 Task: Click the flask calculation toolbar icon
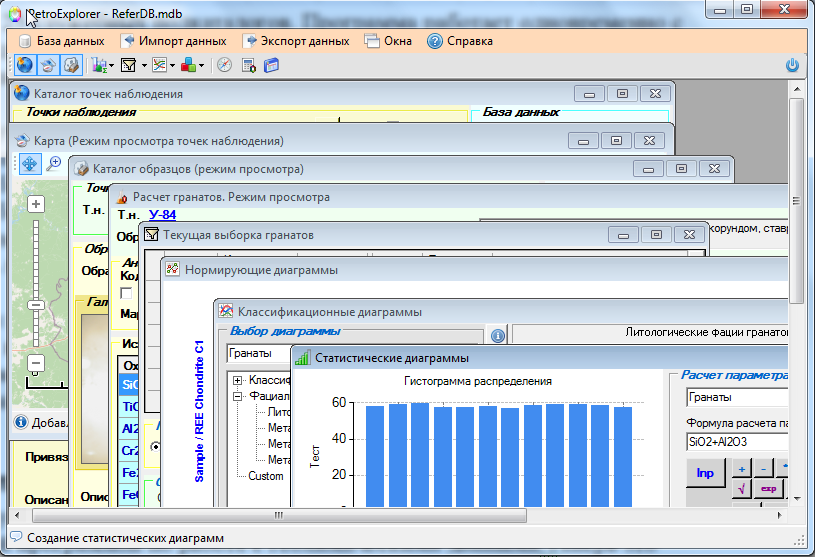(x=99, y=65)
